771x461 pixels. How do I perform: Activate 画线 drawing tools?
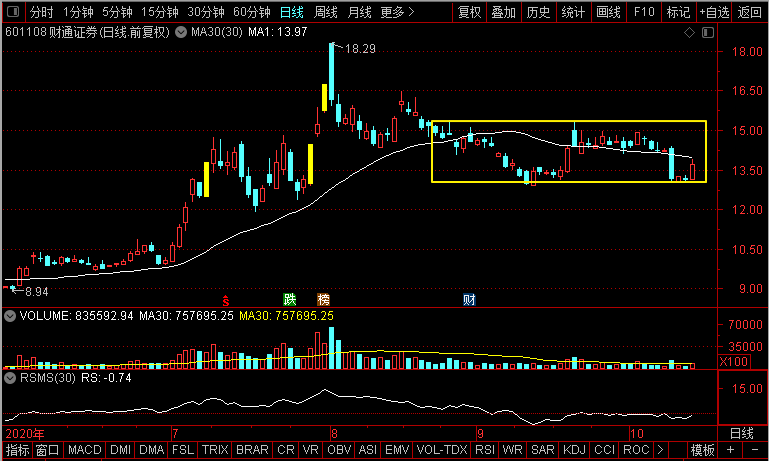608,12
